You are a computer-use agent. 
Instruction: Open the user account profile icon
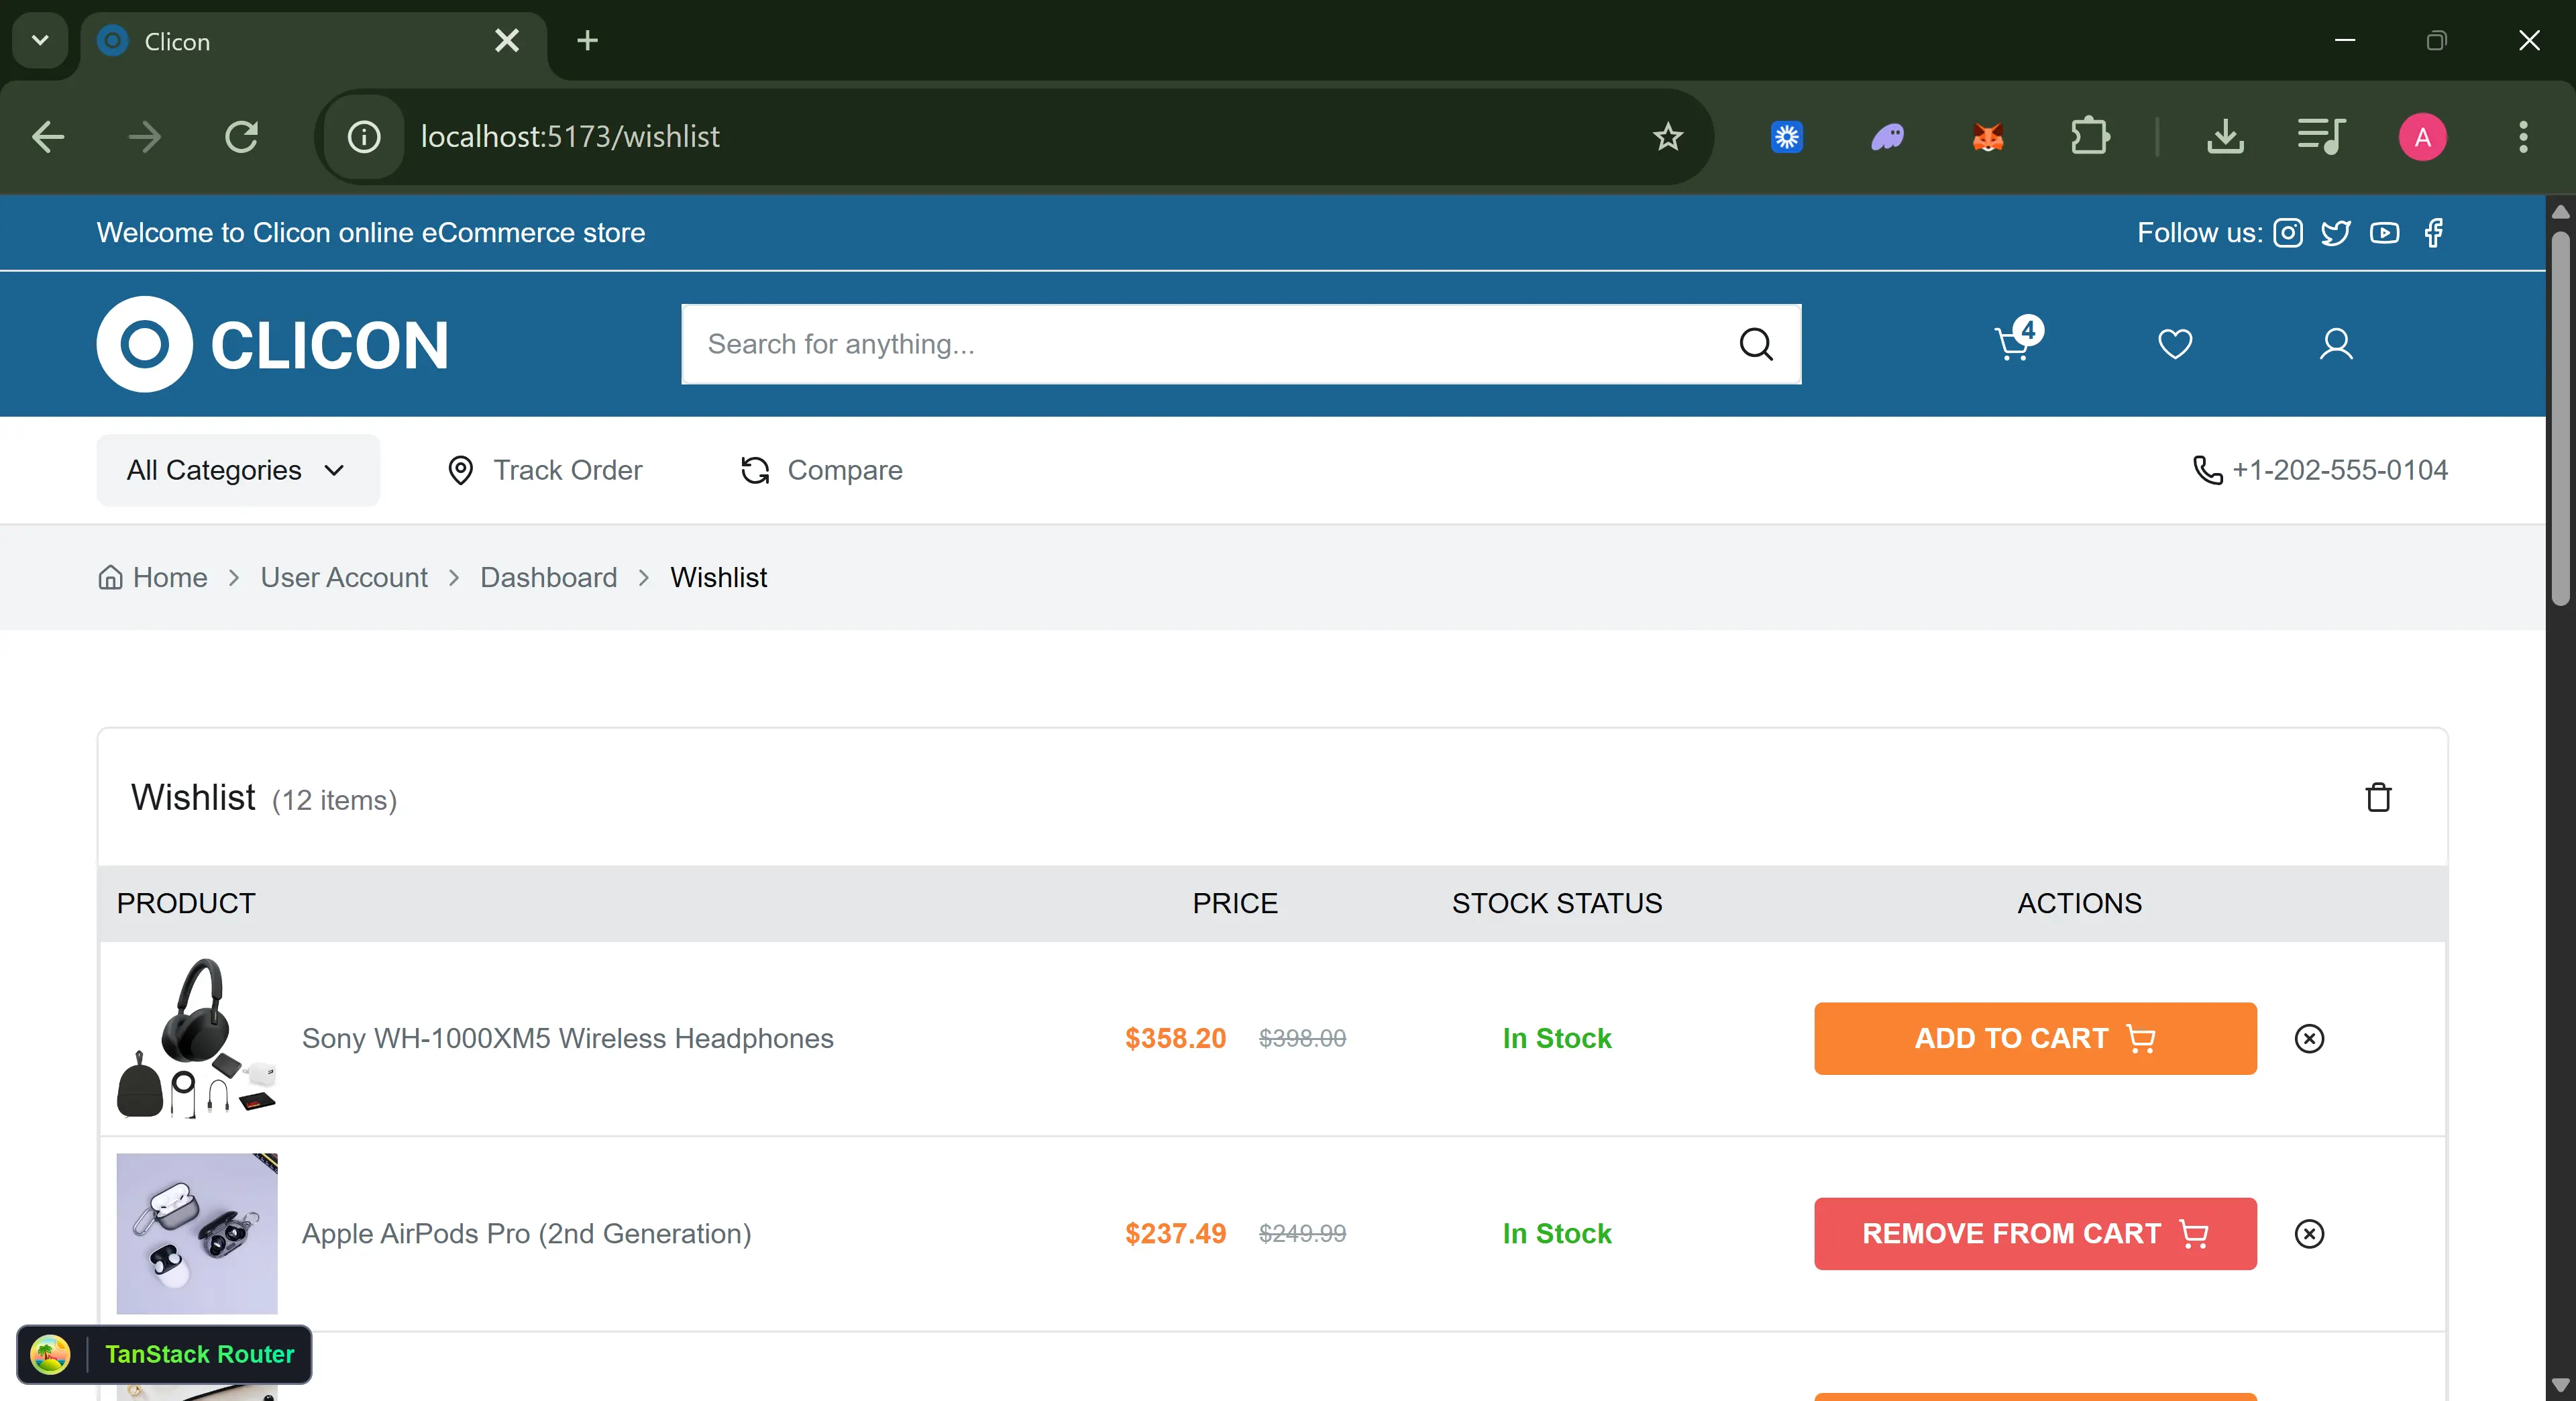(2336, 344)
